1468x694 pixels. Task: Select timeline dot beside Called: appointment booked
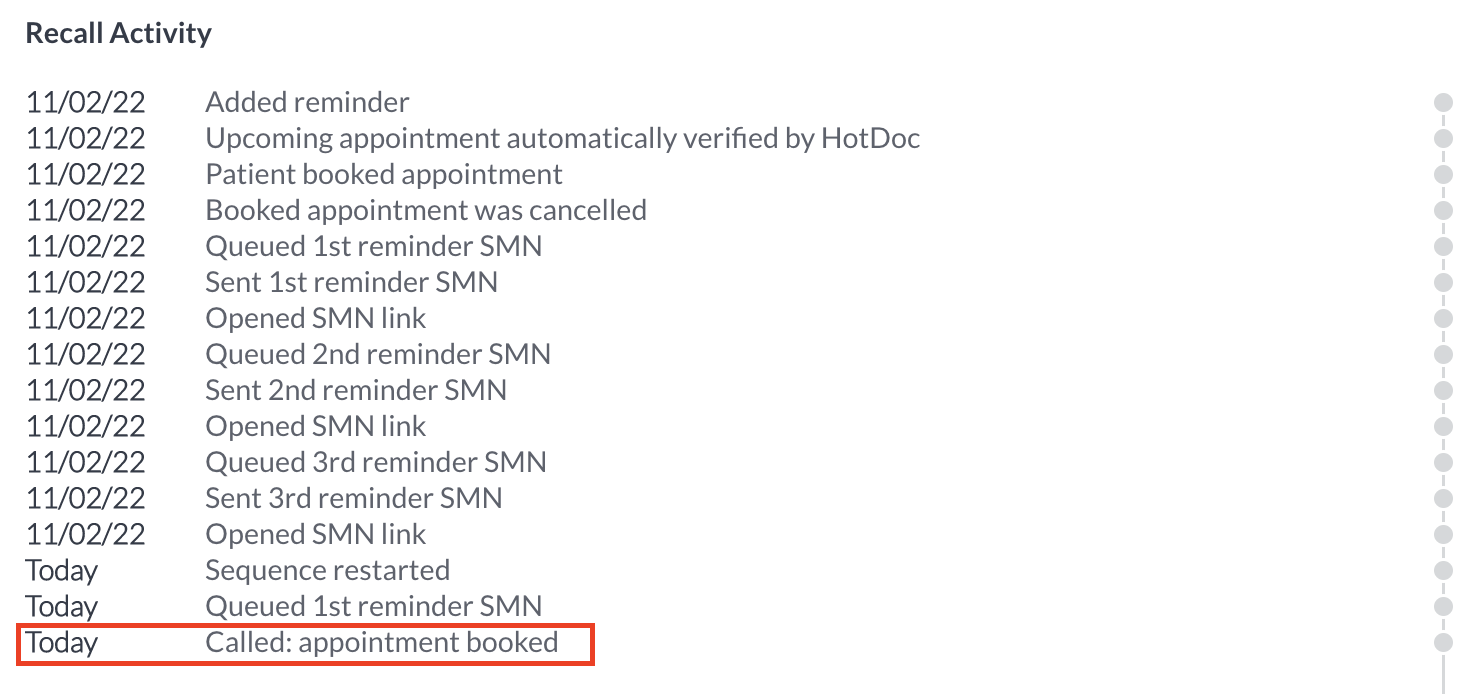(1443, 642)
